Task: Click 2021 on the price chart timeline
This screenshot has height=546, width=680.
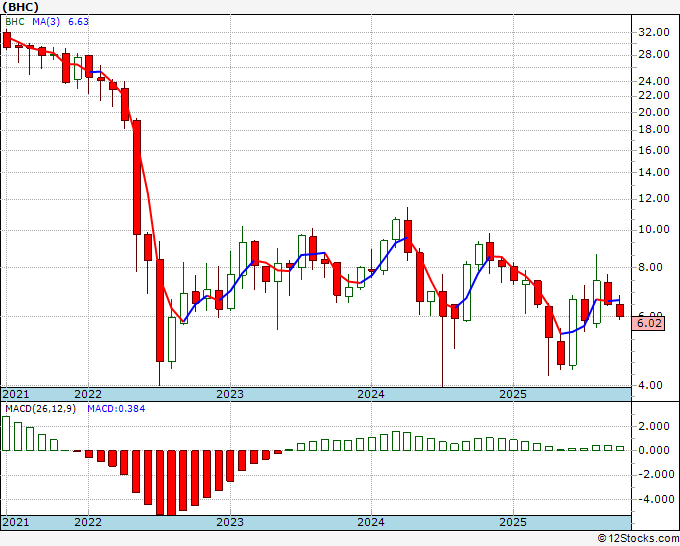Action: tap(15, 394)
